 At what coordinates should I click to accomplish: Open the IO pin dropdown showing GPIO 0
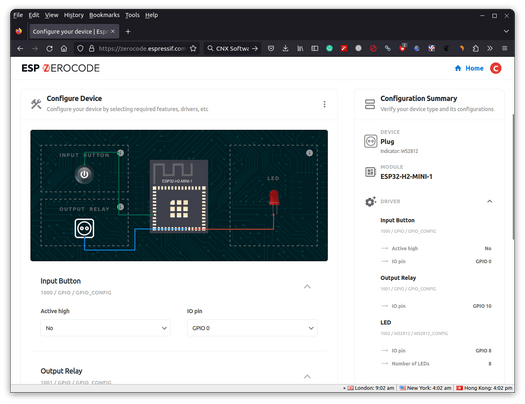pyautogui.click(x=252, y=328)
